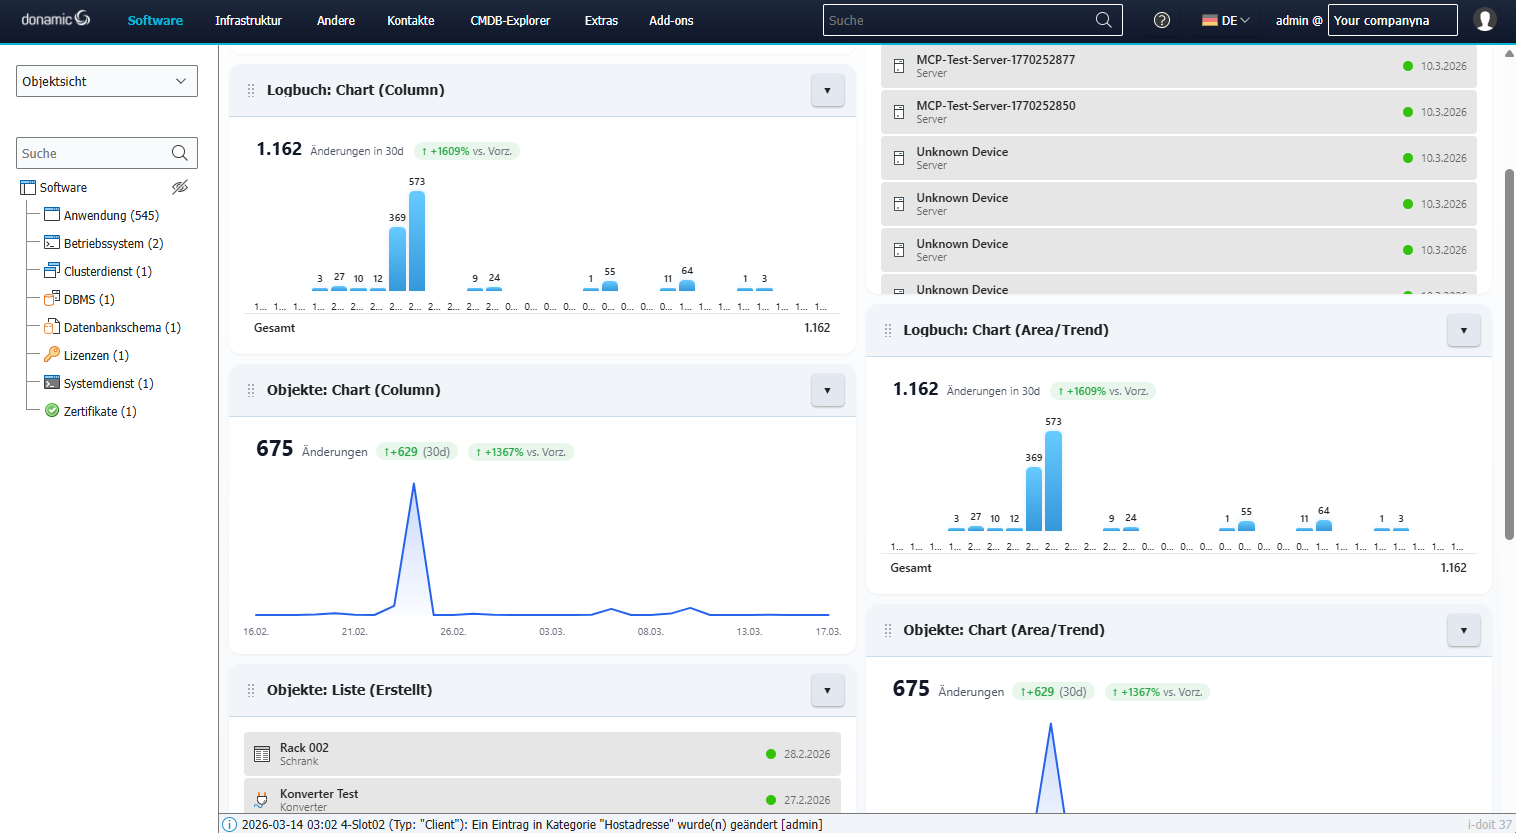Click the green status dot beside Rack 002
The image size is (1516, 833).
(x=770, y=753)
